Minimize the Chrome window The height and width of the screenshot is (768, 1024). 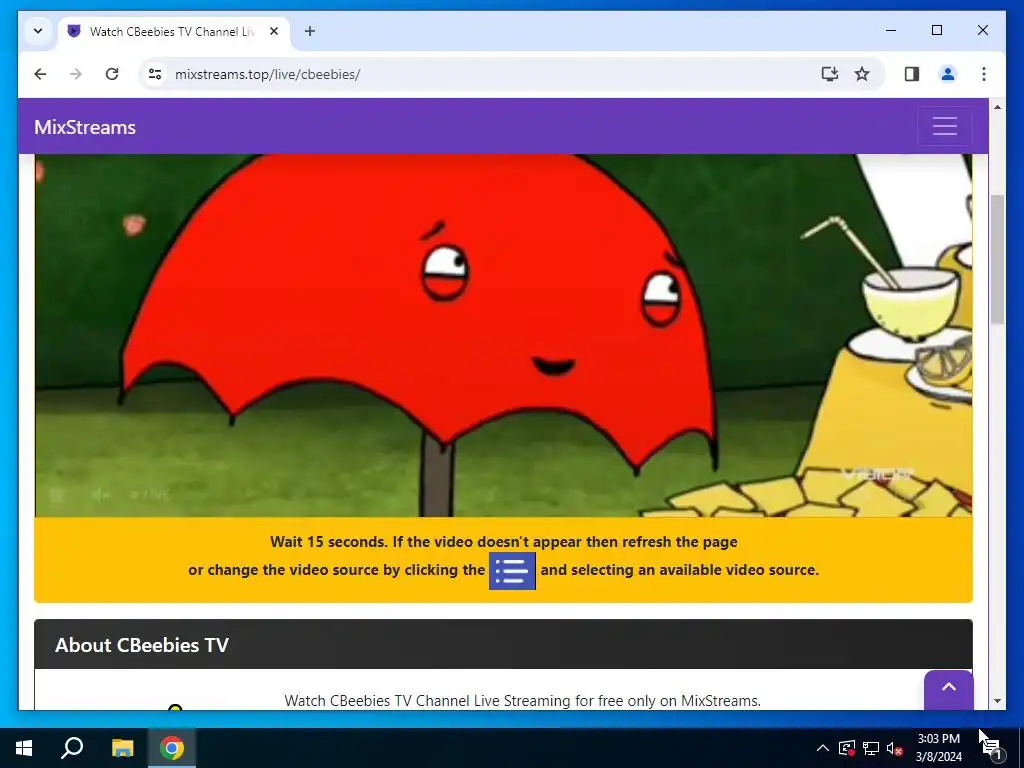coord(891,30)
